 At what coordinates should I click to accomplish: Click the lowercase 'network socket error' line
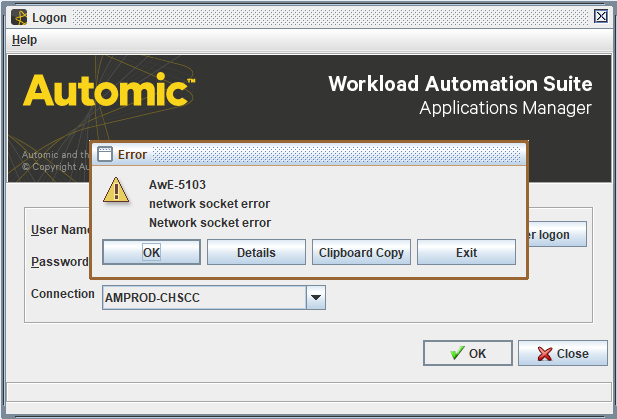coord(209,204)
